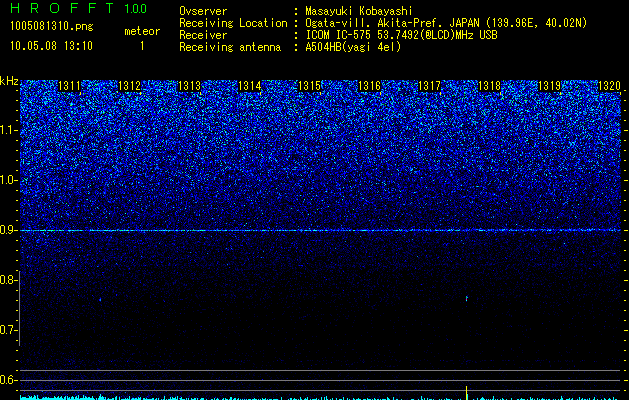Click the meteor label

pyautogui.click(x=142, y=31)
